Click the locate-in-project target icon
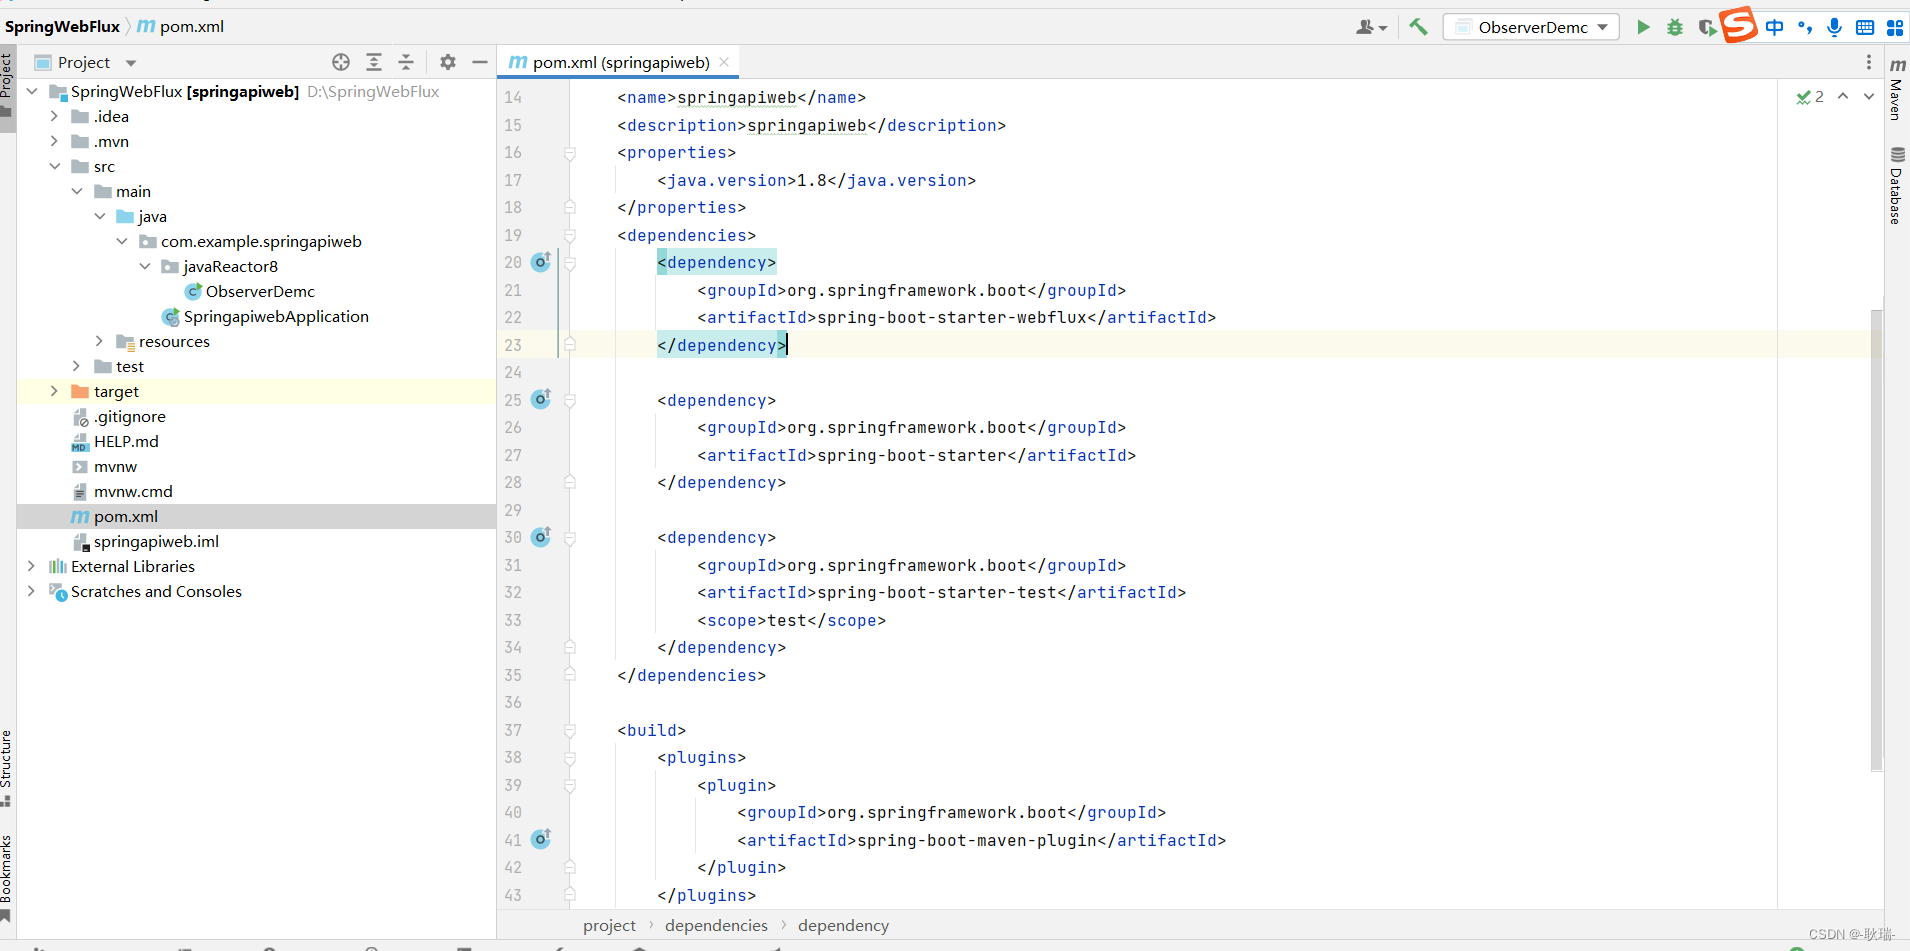The image size is (1910, 951). 341,62
